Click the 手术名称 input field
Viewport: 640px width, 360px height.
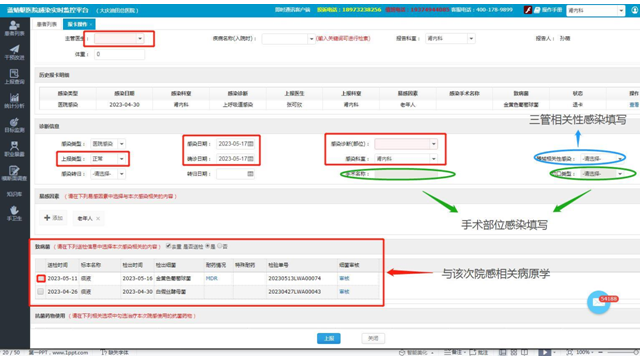406,174
